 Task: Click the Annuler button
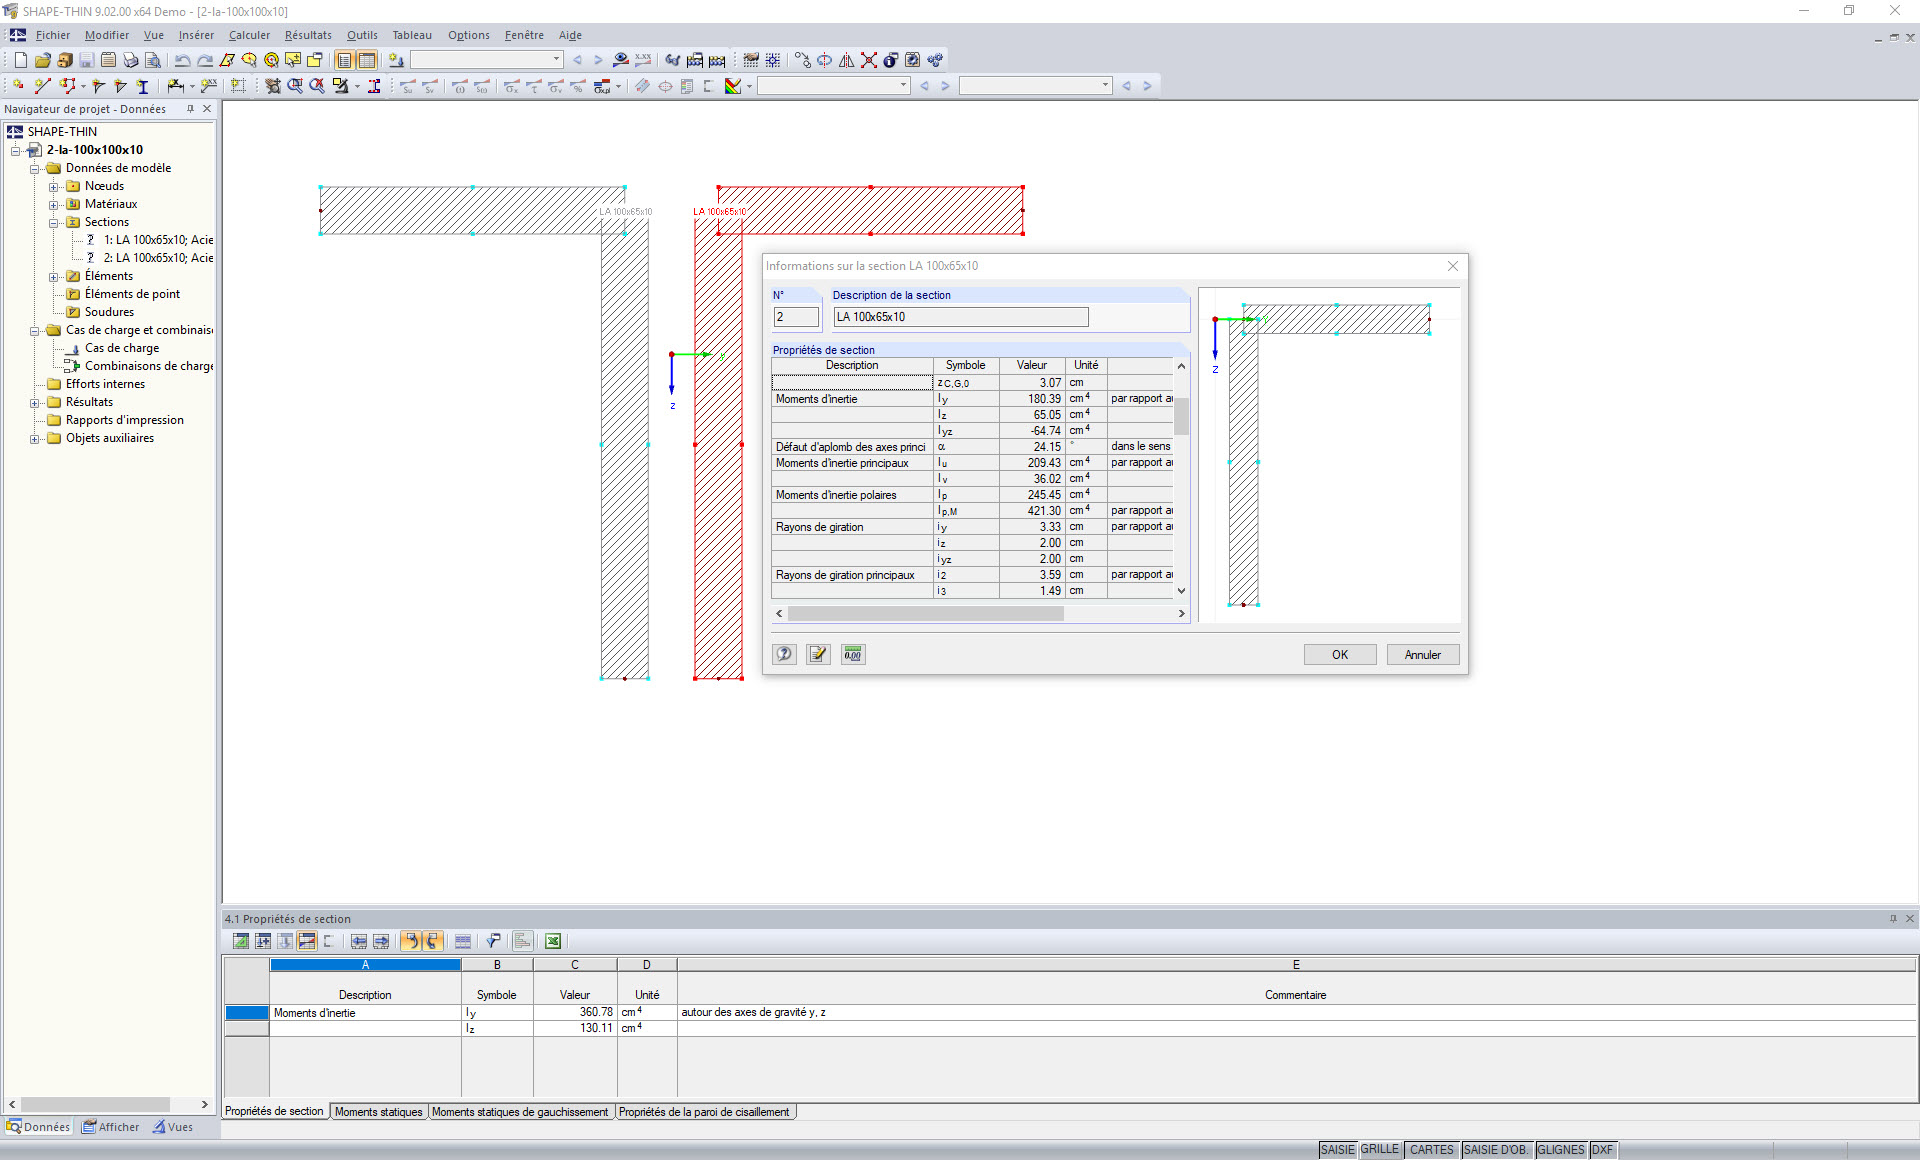(1422, 655)
